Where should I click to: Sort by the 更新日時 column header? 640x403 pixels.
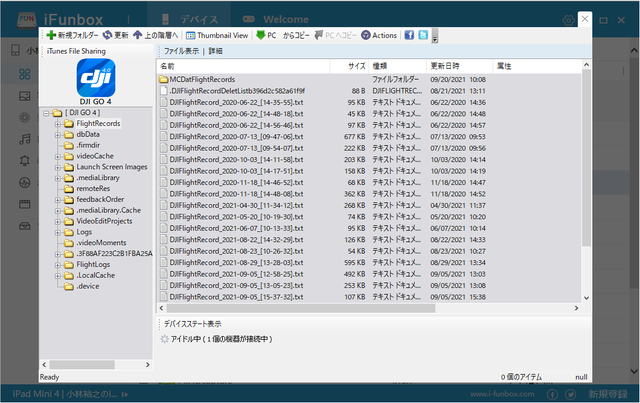pos(460,66)
